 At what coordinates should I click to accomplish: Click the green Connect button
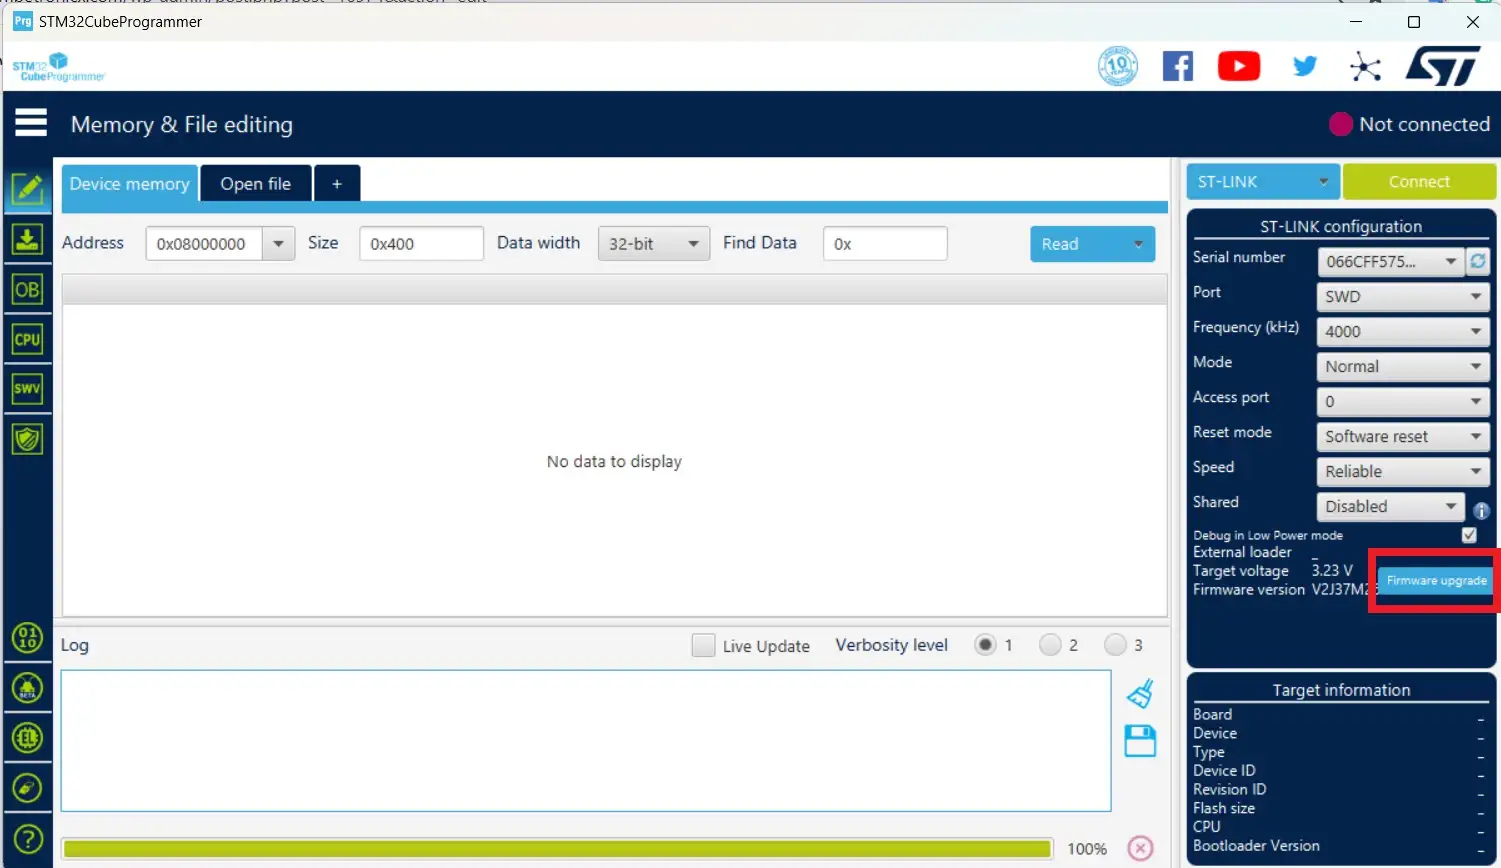pos(1419,182)
